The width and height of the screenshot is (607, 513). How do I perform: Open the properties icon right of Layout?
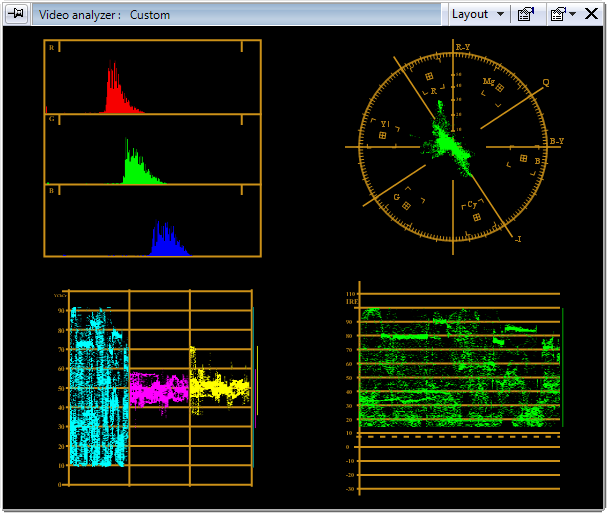[526, 14]
